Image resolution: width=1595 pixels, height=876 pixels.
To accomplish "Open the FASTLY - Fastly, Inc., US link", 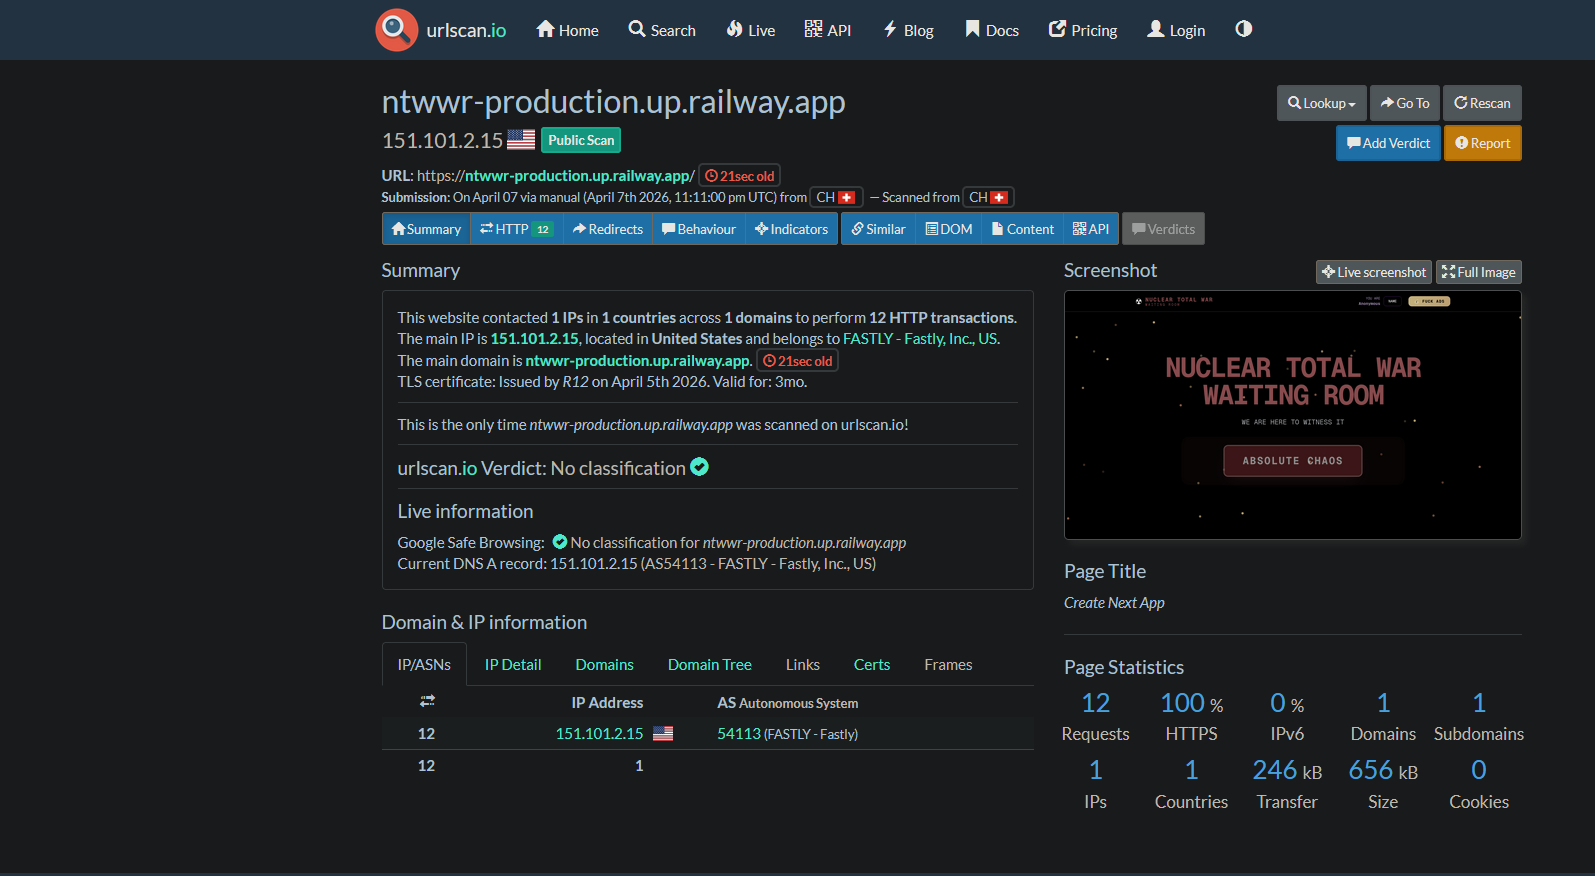I will pos(920,339).
